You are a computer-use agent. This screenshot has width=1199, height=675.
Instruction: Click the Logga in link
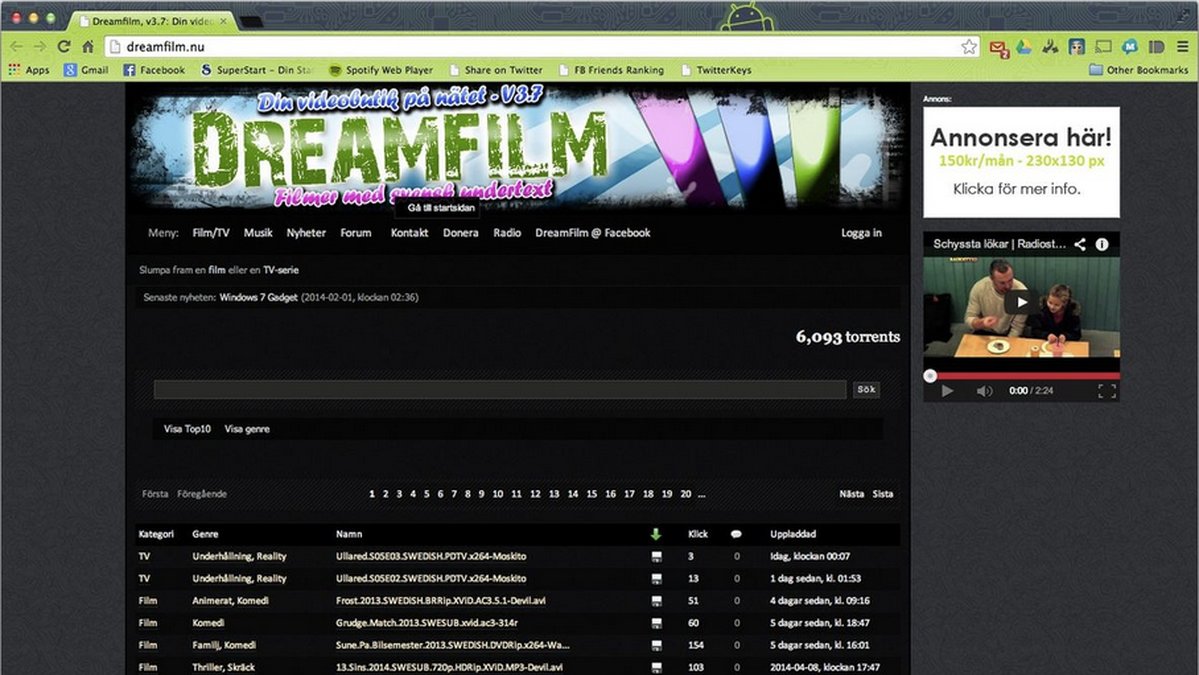[861, 233]
